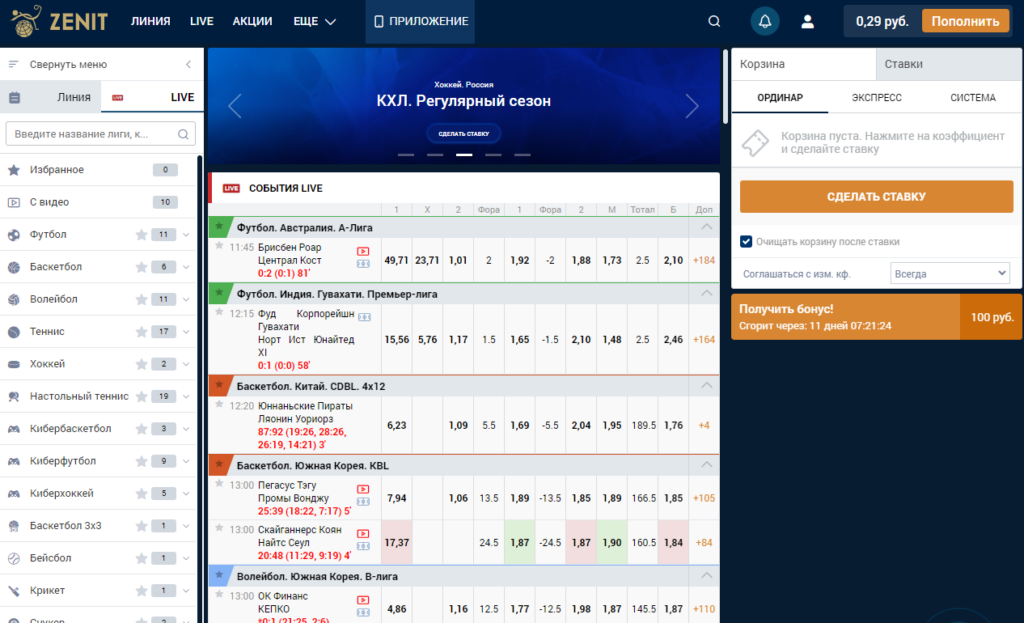The height and width of the screenshot is (623, 1024).
Task: Toggle Очищать корзину после ставки checkbox
Action: (x=746, y=242)
